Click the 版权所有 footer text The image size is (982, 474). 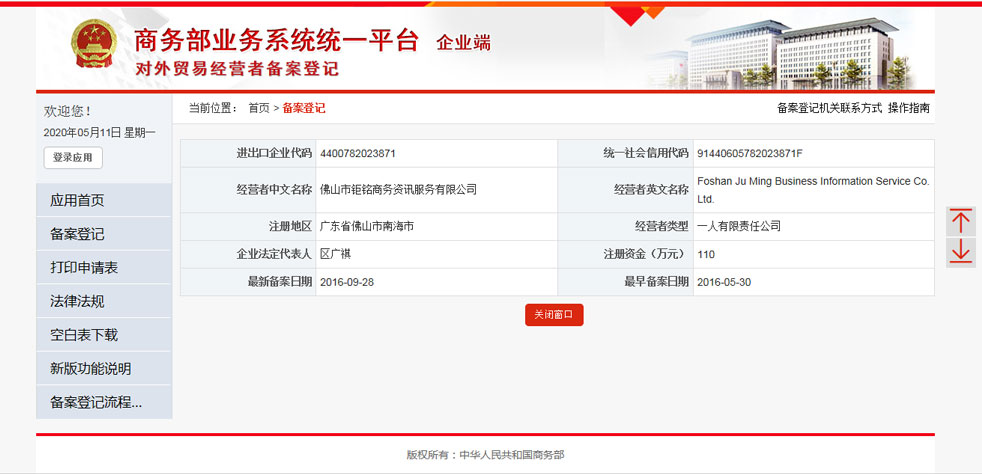click(485, 455)
